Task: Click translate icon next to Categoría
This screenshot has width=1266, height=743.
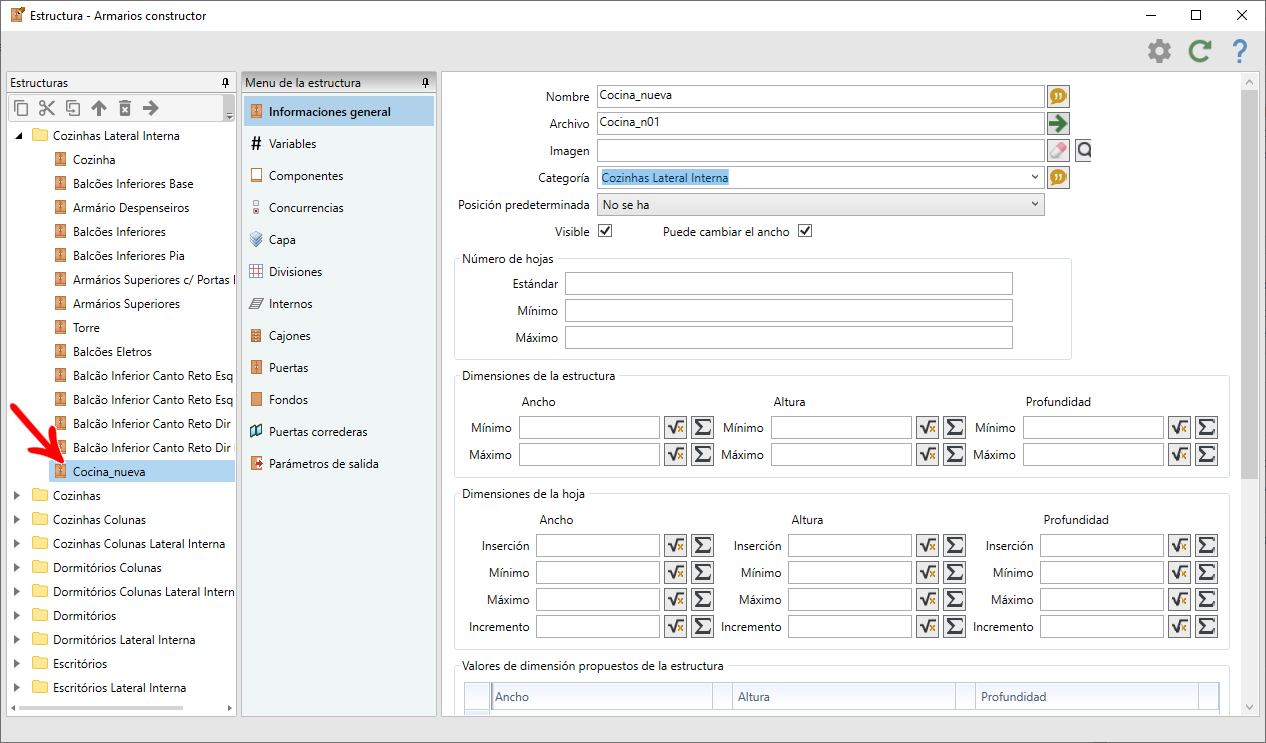Action: coord(1058,177)
